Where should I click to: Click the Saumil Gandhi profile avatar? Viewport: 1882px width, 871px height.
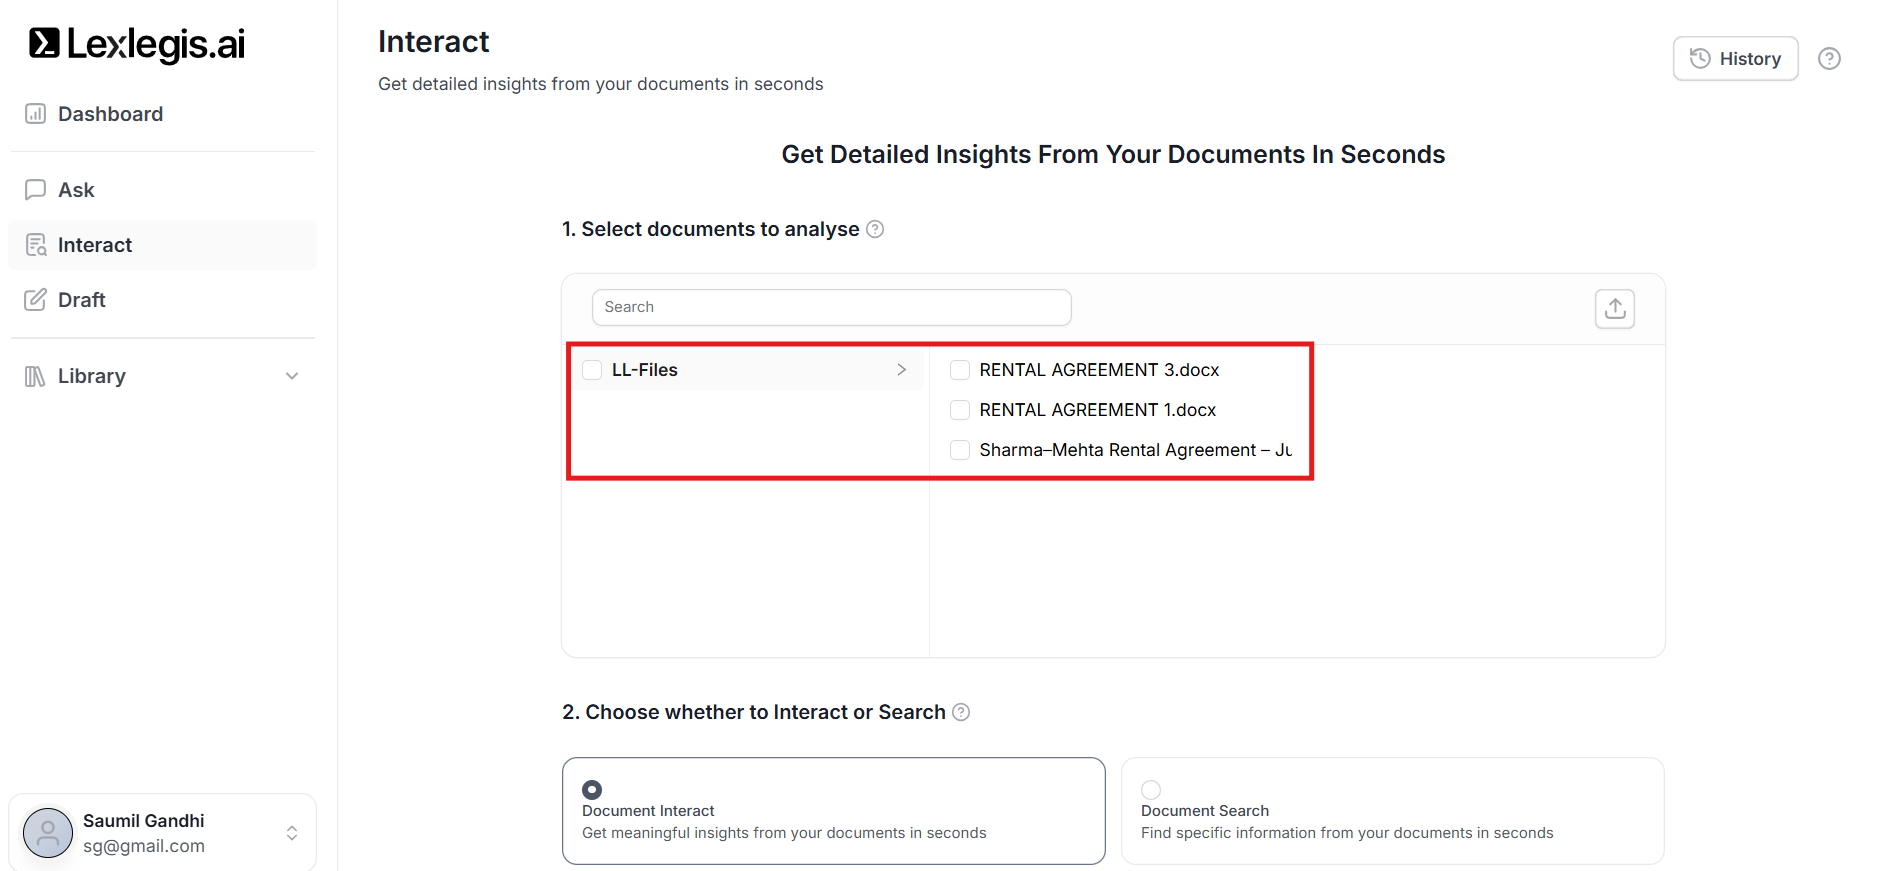tap(48, 833)
